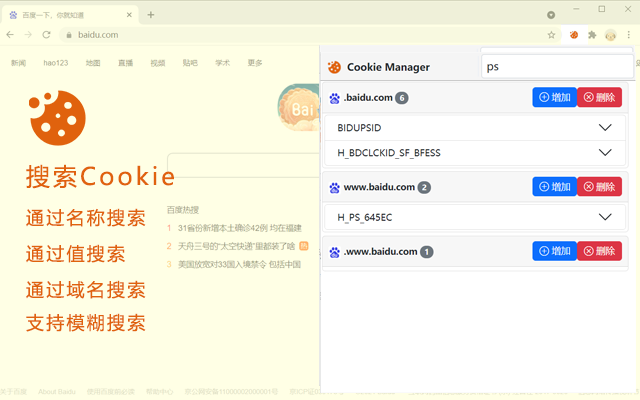The width and height of the screenshot is (640, 400).
Task: Open hot search item 3 about 美国放宽
Action: click(x=239, y=264)
